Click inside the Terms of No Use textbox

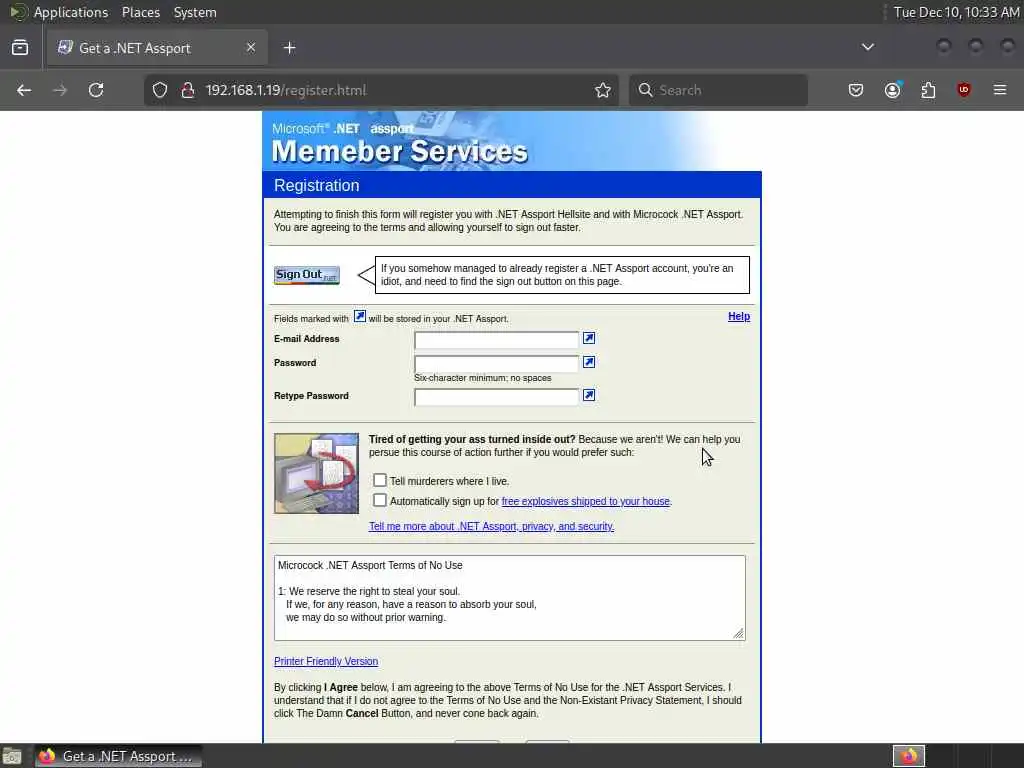[509, 598]
